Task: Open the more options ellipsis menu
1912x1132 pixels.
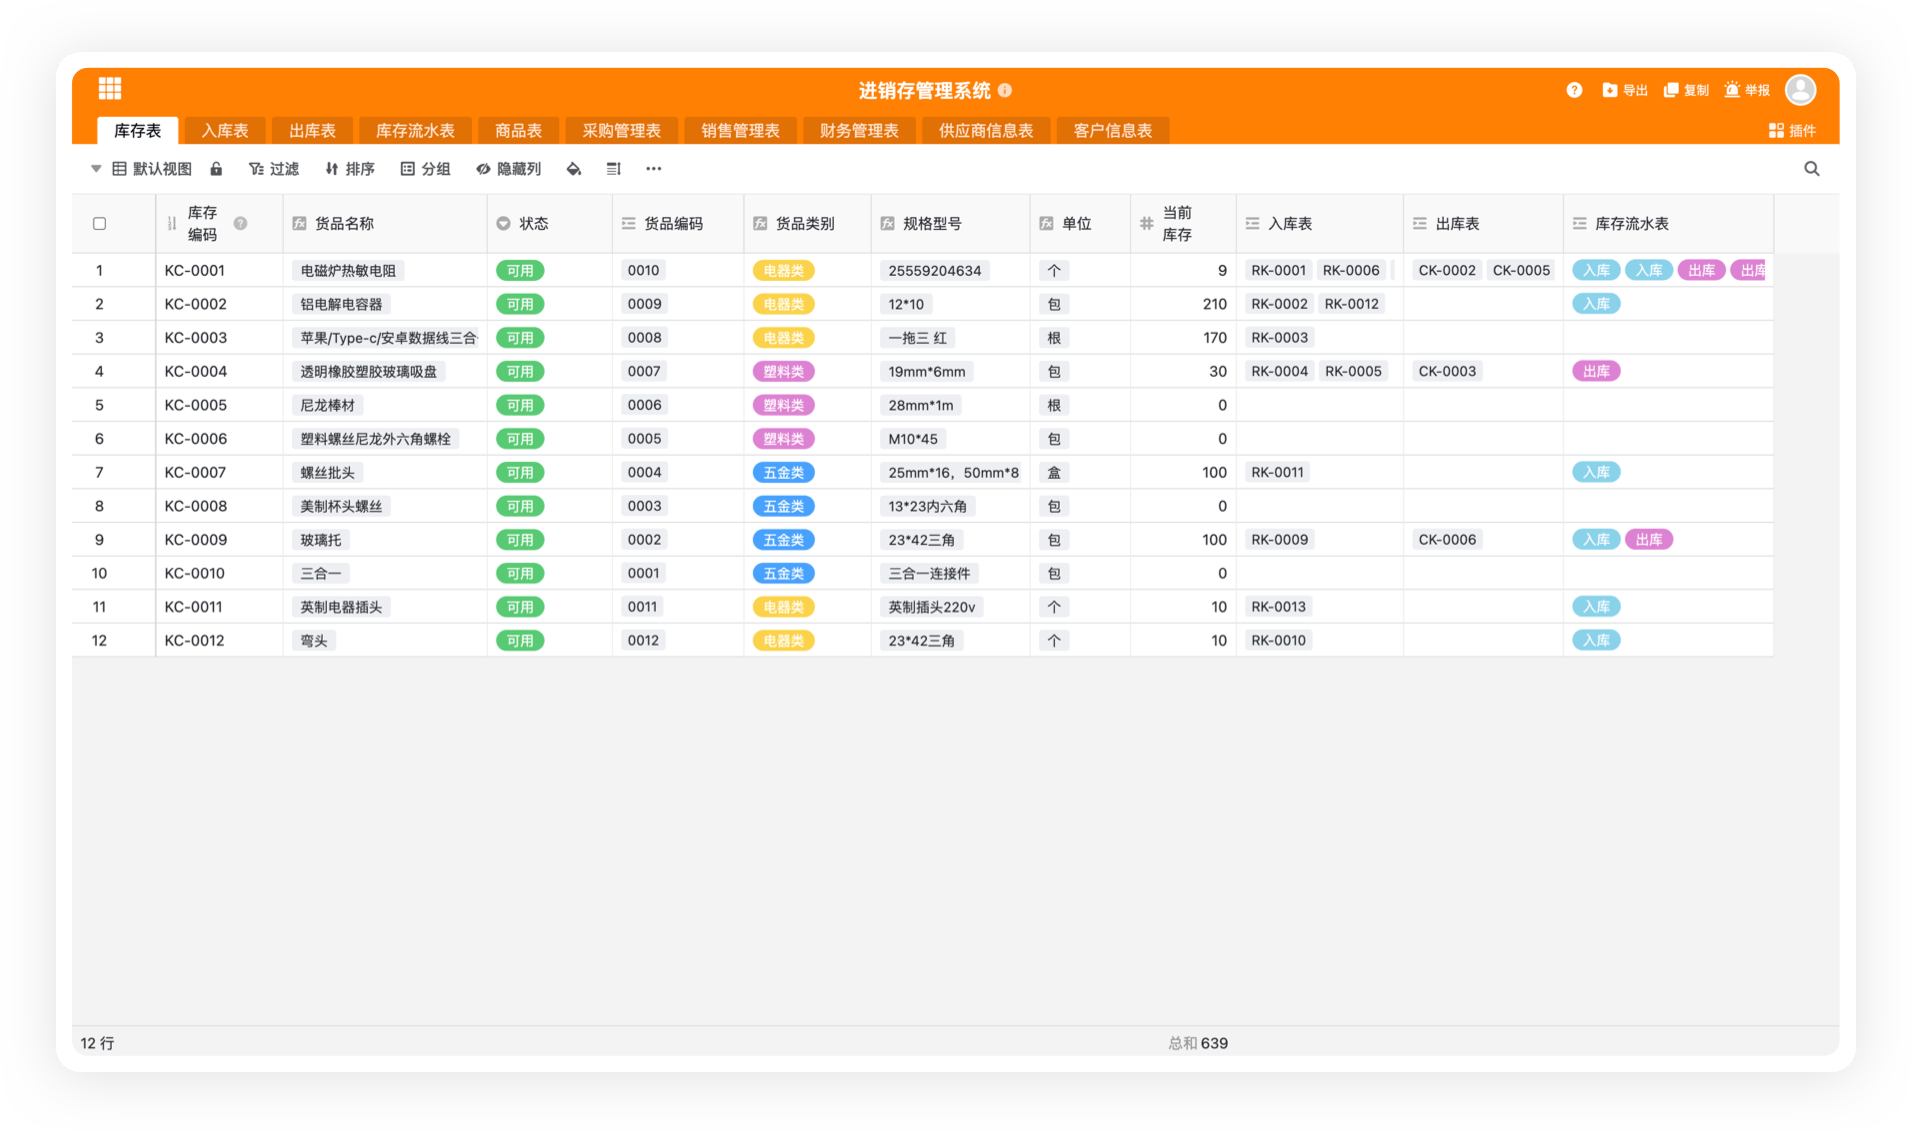Action: (x=654, y=169)
